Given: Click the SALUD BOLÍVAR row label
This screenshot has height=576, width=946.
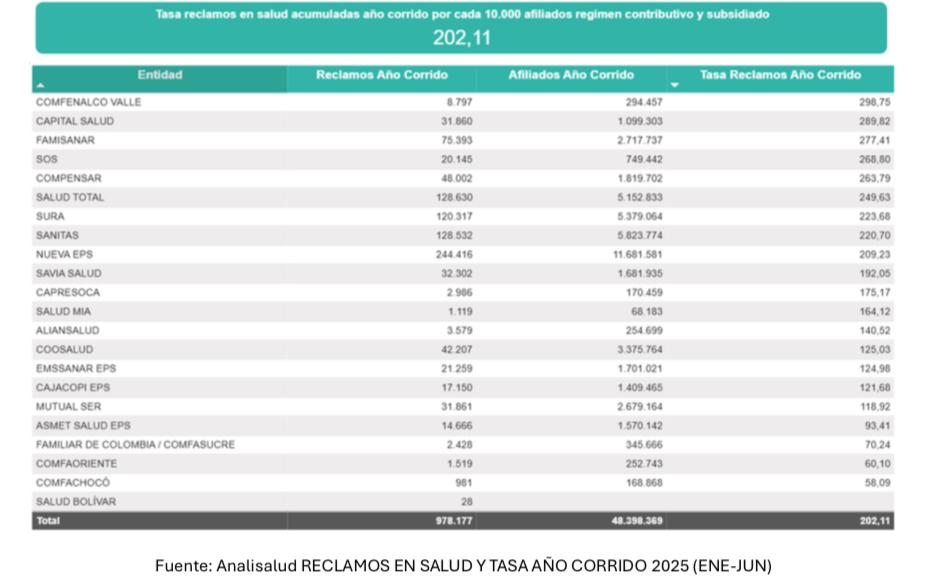Looking at the screenshot, I should (75, 501).
